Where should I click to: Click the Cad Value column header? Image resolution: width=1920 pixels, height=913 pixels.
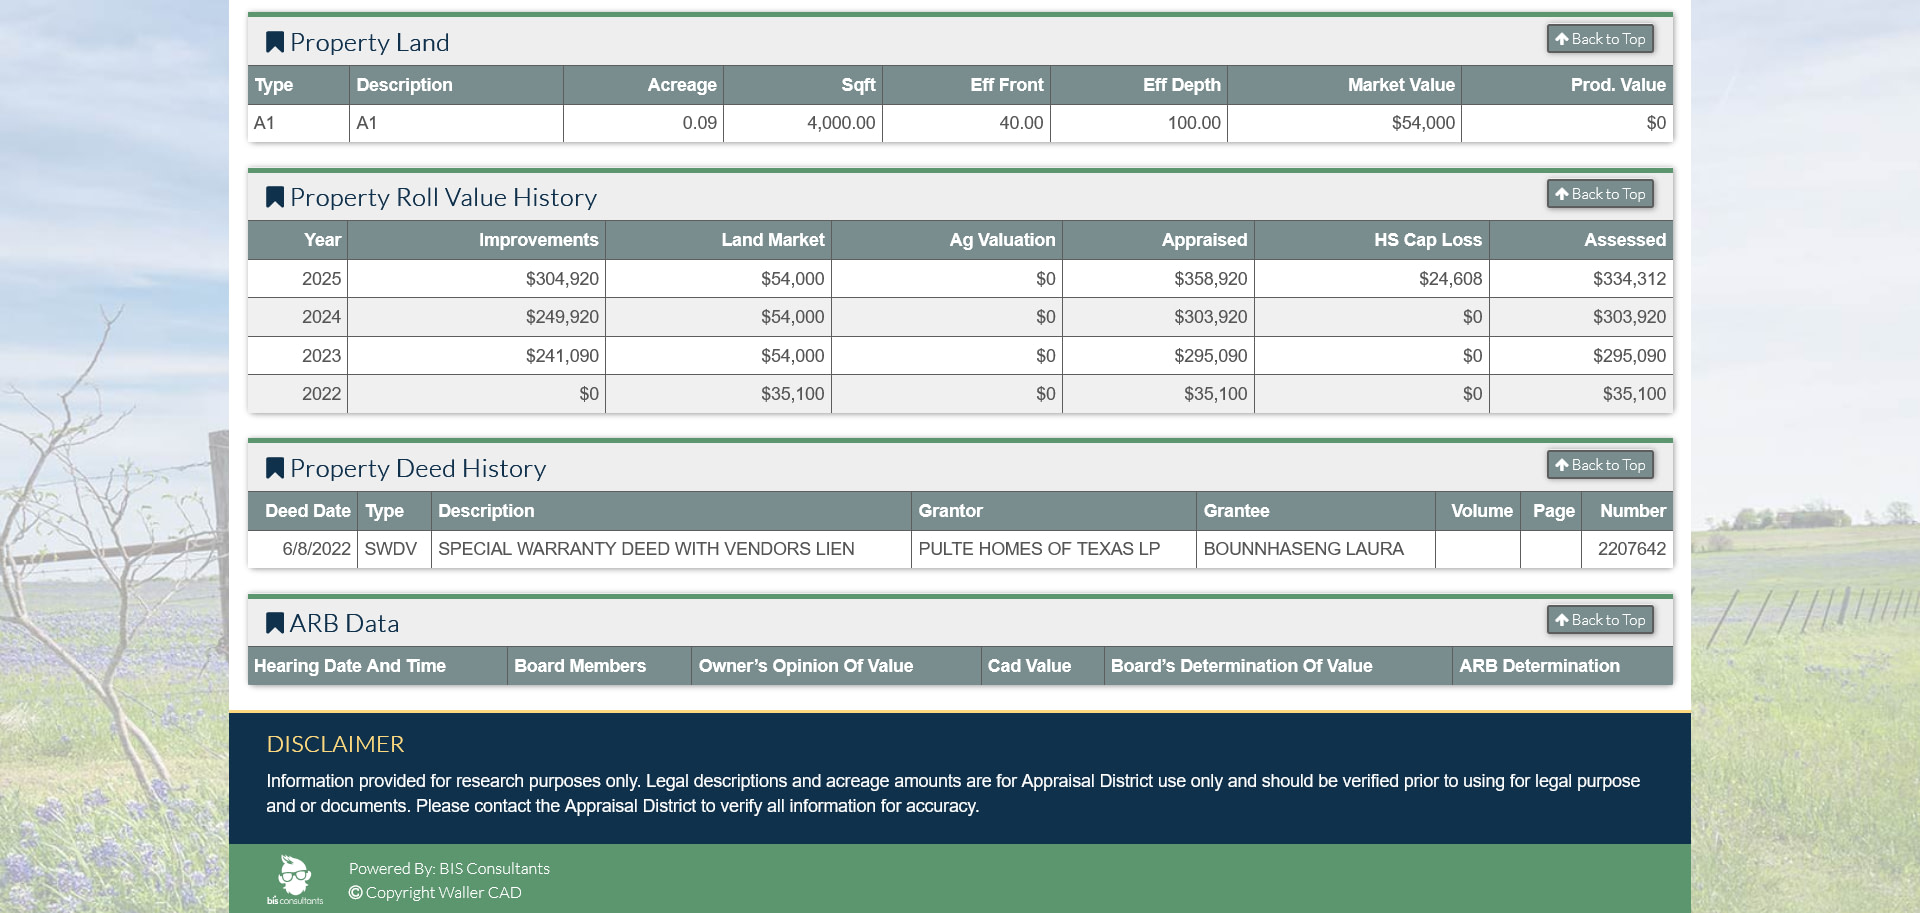tap(1043, 666)
